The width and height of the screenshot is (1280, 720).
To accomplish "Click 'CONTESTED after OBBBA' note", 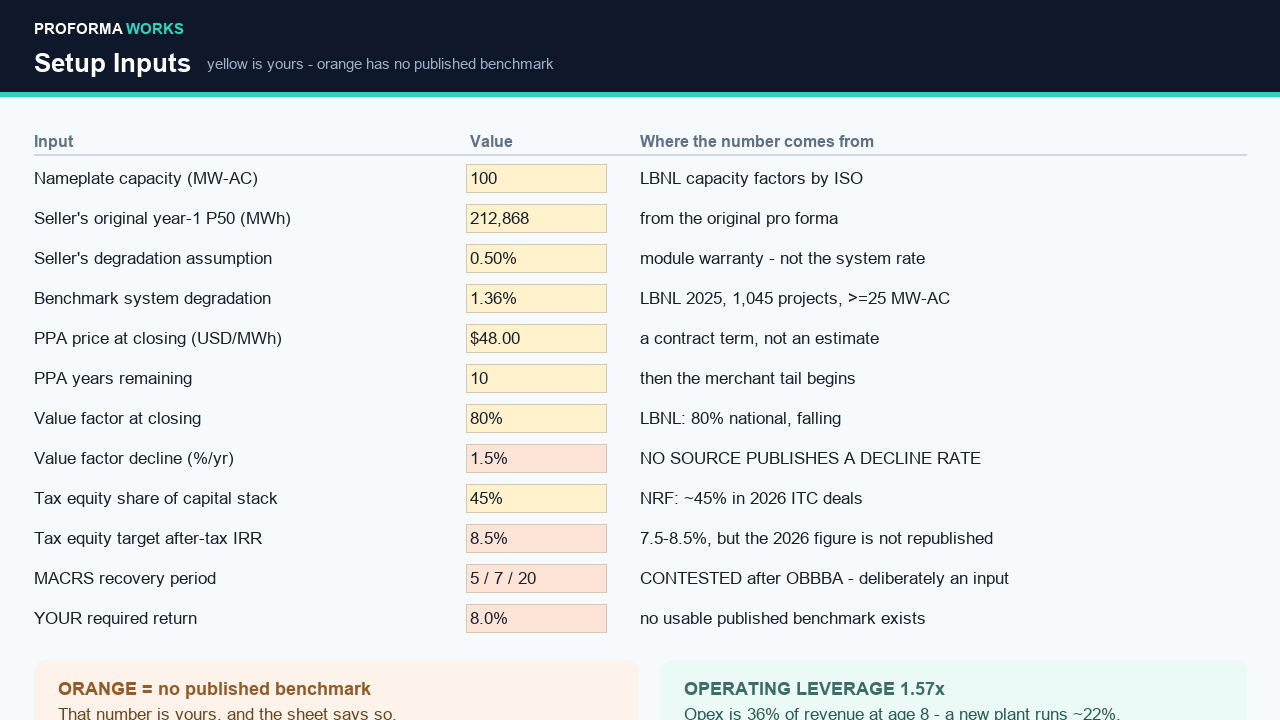I will click(824, 578).
